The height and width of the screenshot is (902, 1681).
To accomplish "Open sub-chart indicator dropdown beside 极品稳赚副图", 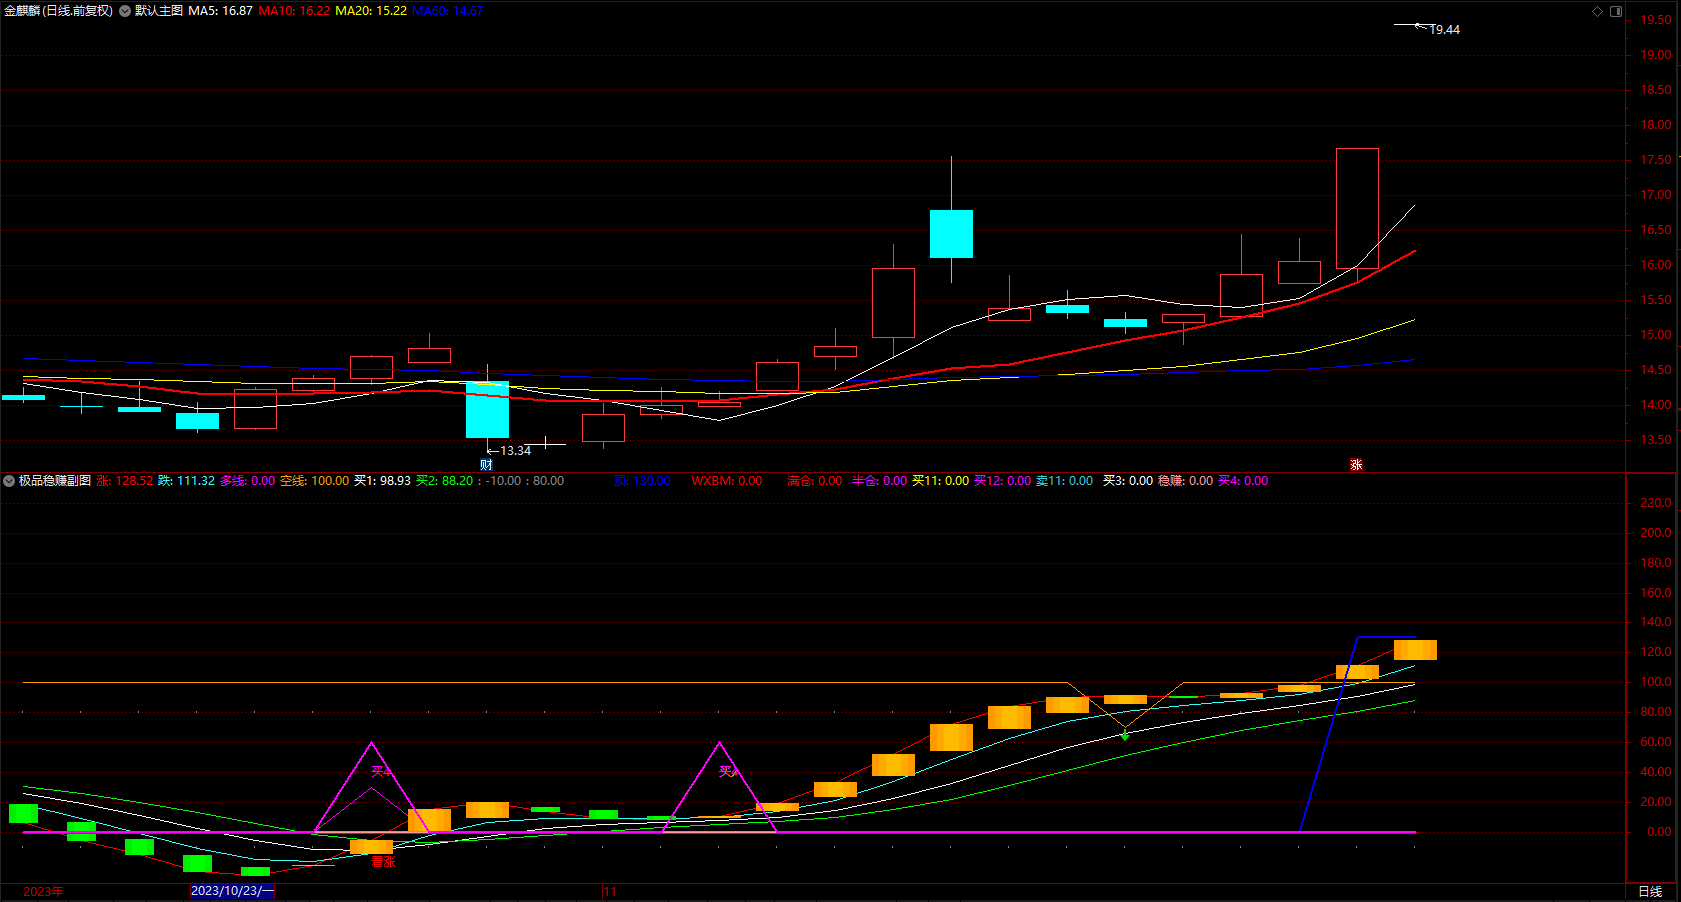I will click(9, 481).
